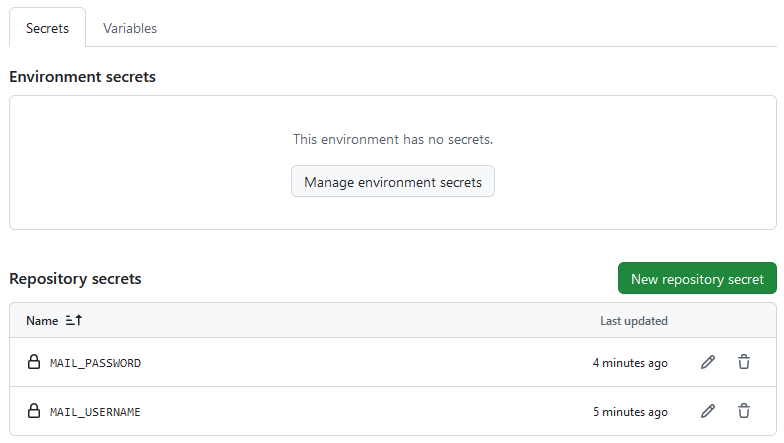Viewport: 784px width, 443px height.
Task: Click the Environment secrets heading
Action: tap(82, 76)
